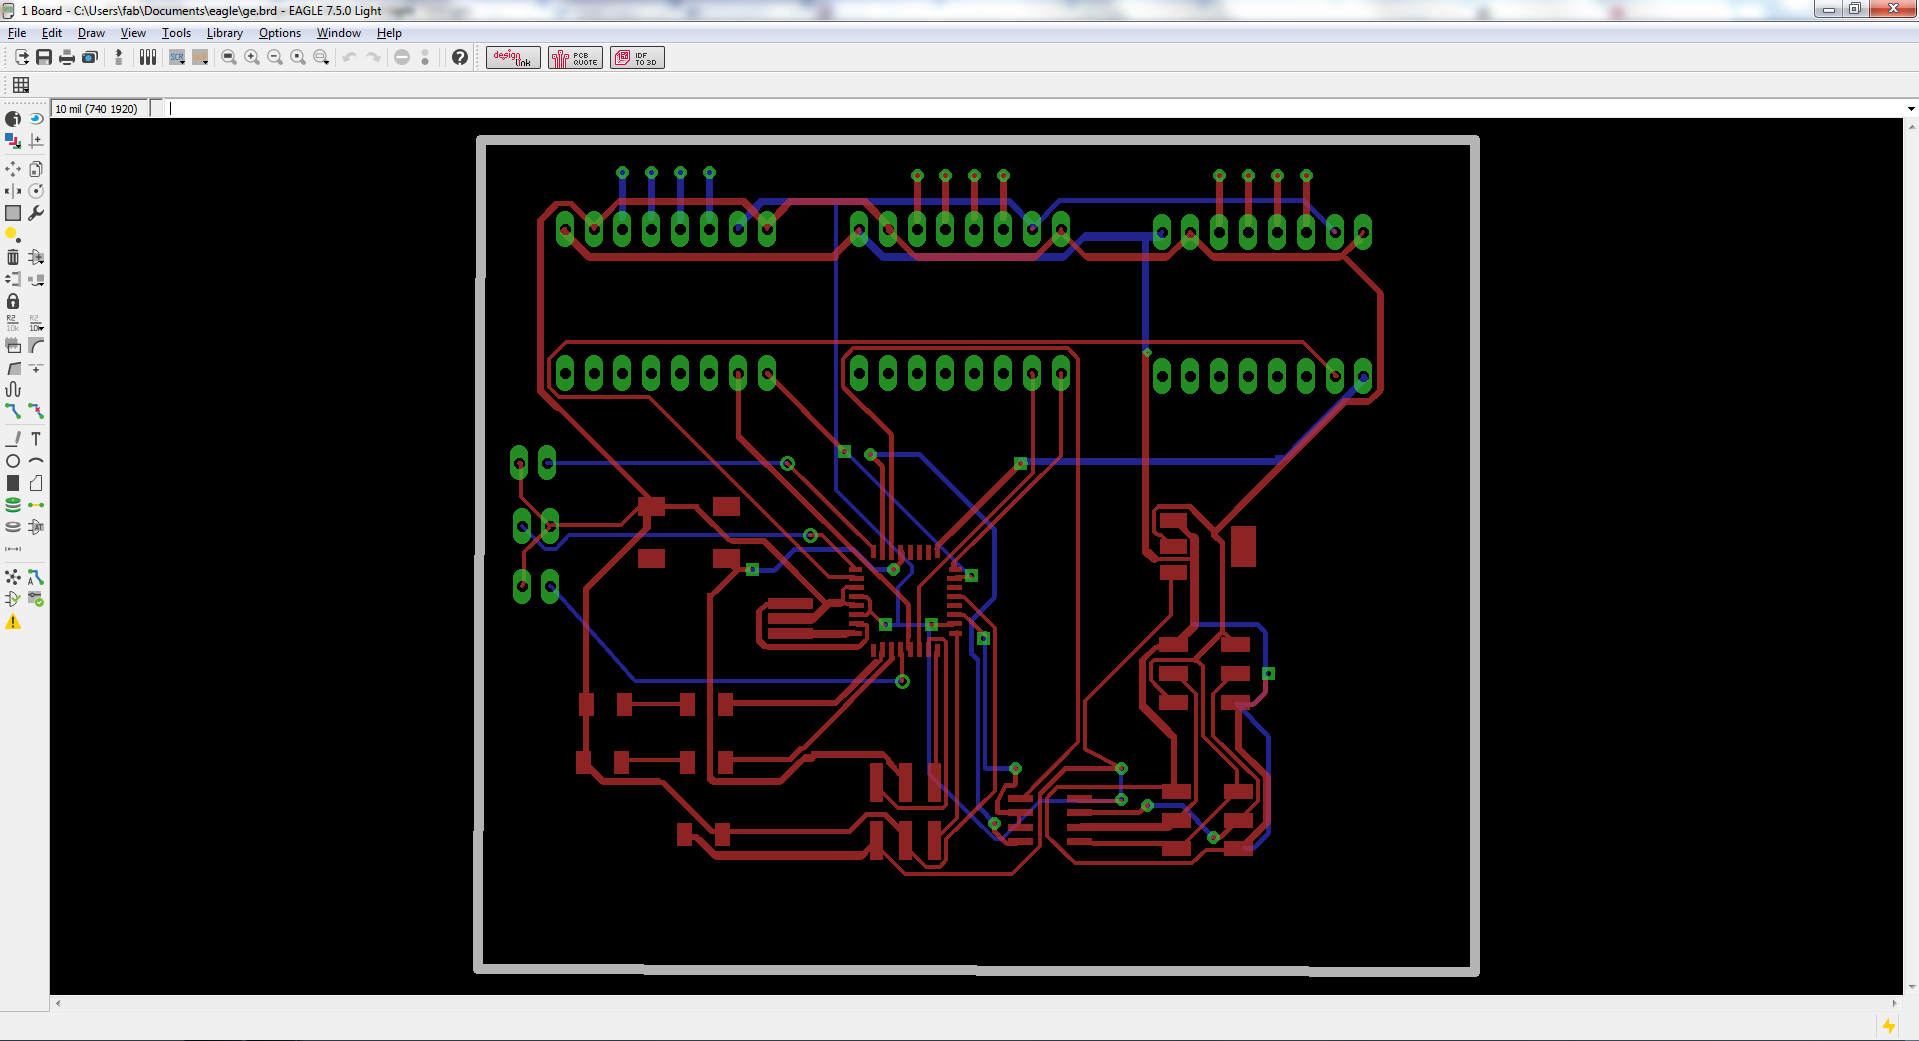This screenshot has width=1919, height=1041.
Task: Zoom in on the board
Action: [252, 58]
